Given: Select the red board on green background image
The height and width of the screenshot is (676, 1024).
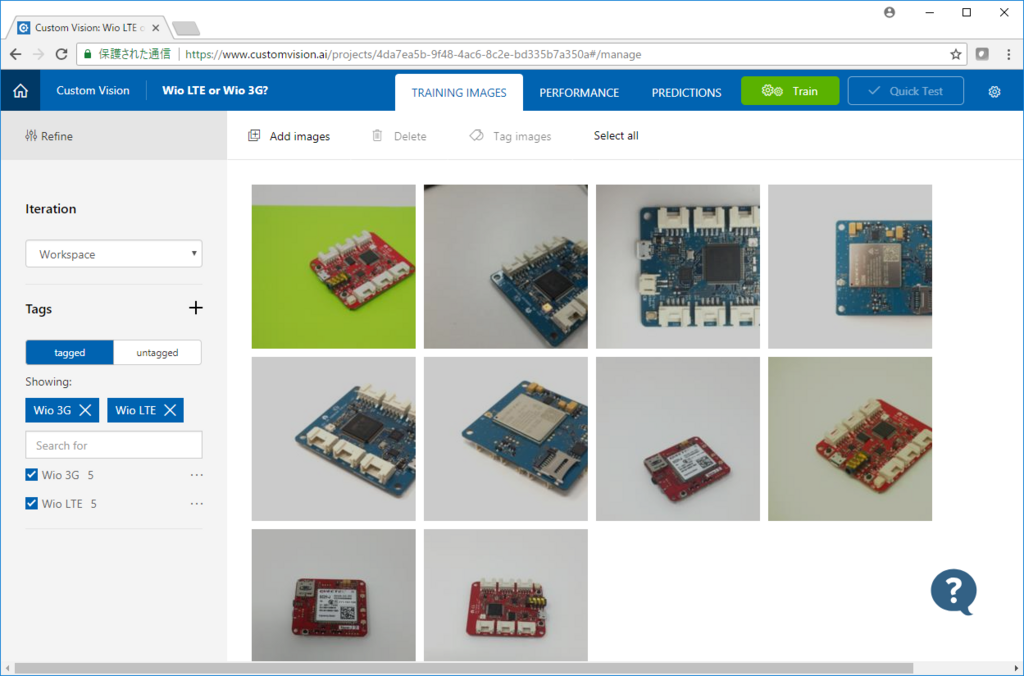Looking at the screenshot, I should [334, 266].
